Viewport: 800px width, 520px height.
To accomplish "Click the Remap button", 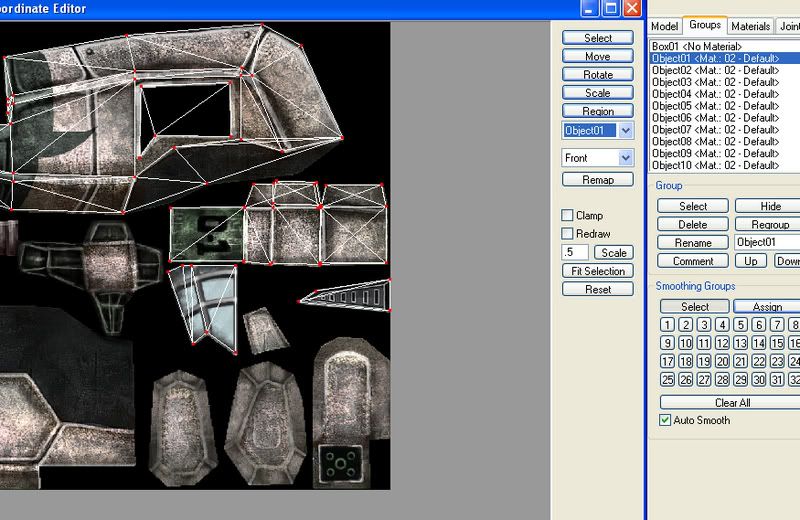I will point(597,180).
